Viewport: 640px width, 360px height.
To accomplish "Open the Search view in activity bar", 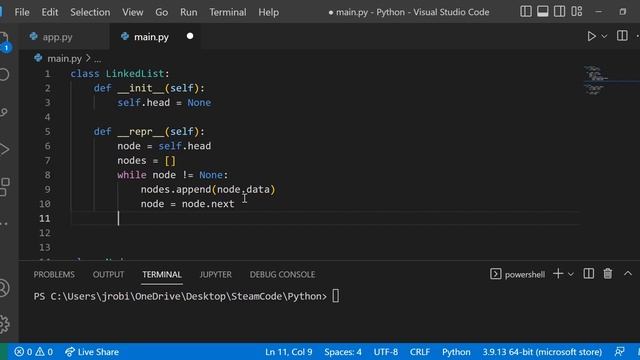I will pyautogui.click(x=4, y=75).
